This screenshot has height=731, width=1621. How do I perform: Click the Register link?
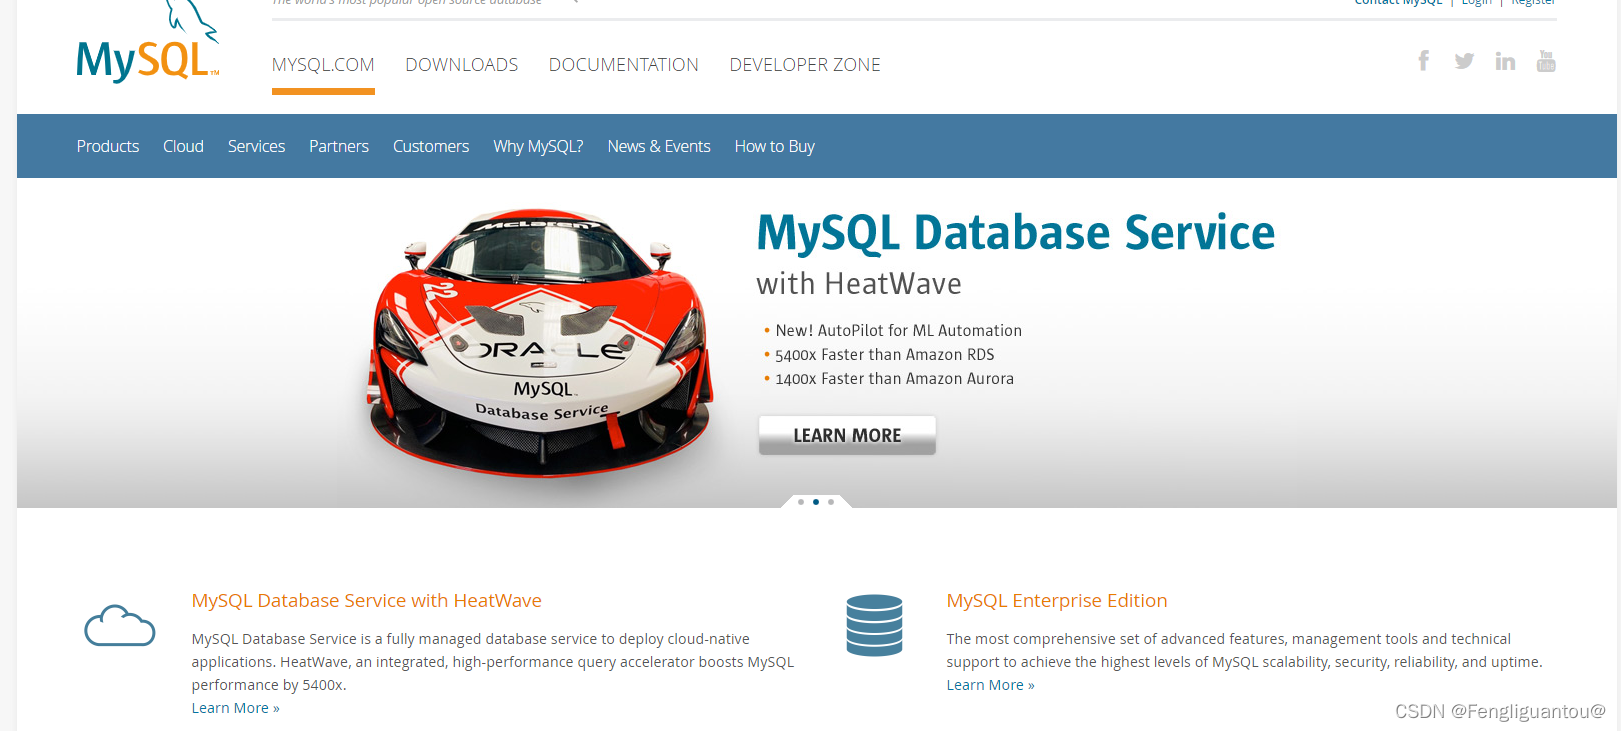coord(1533,2)
